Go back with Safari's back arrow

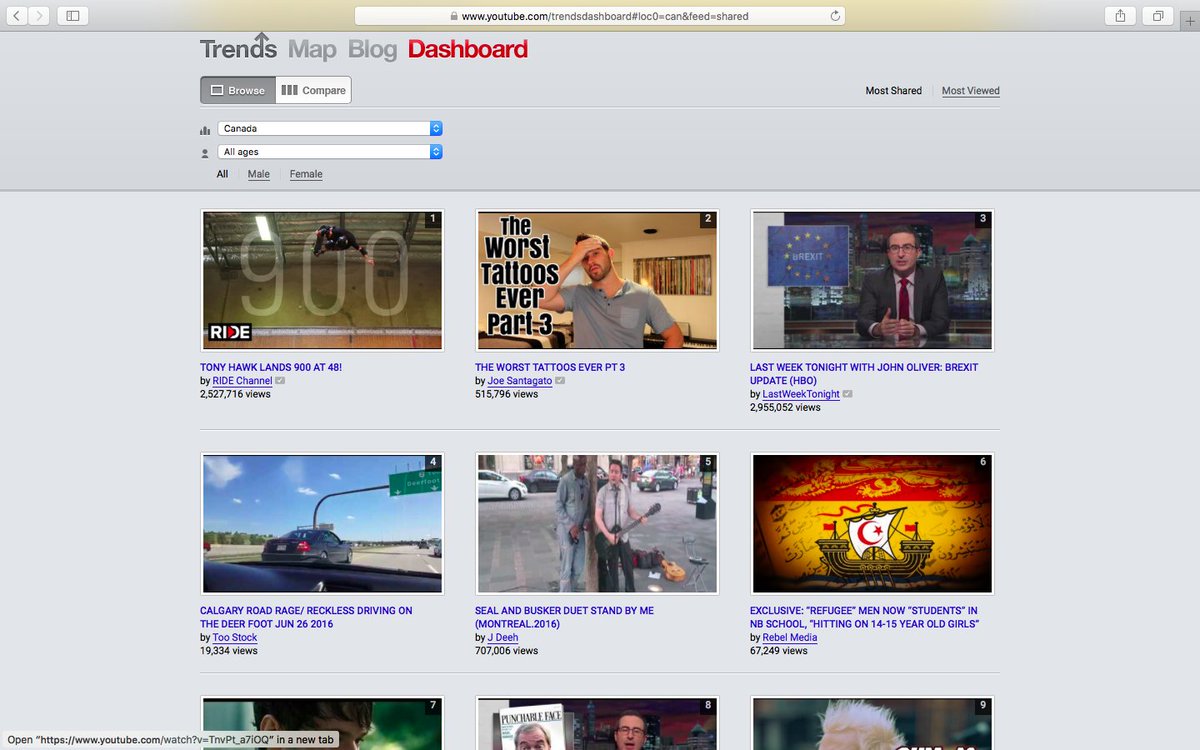17,15
